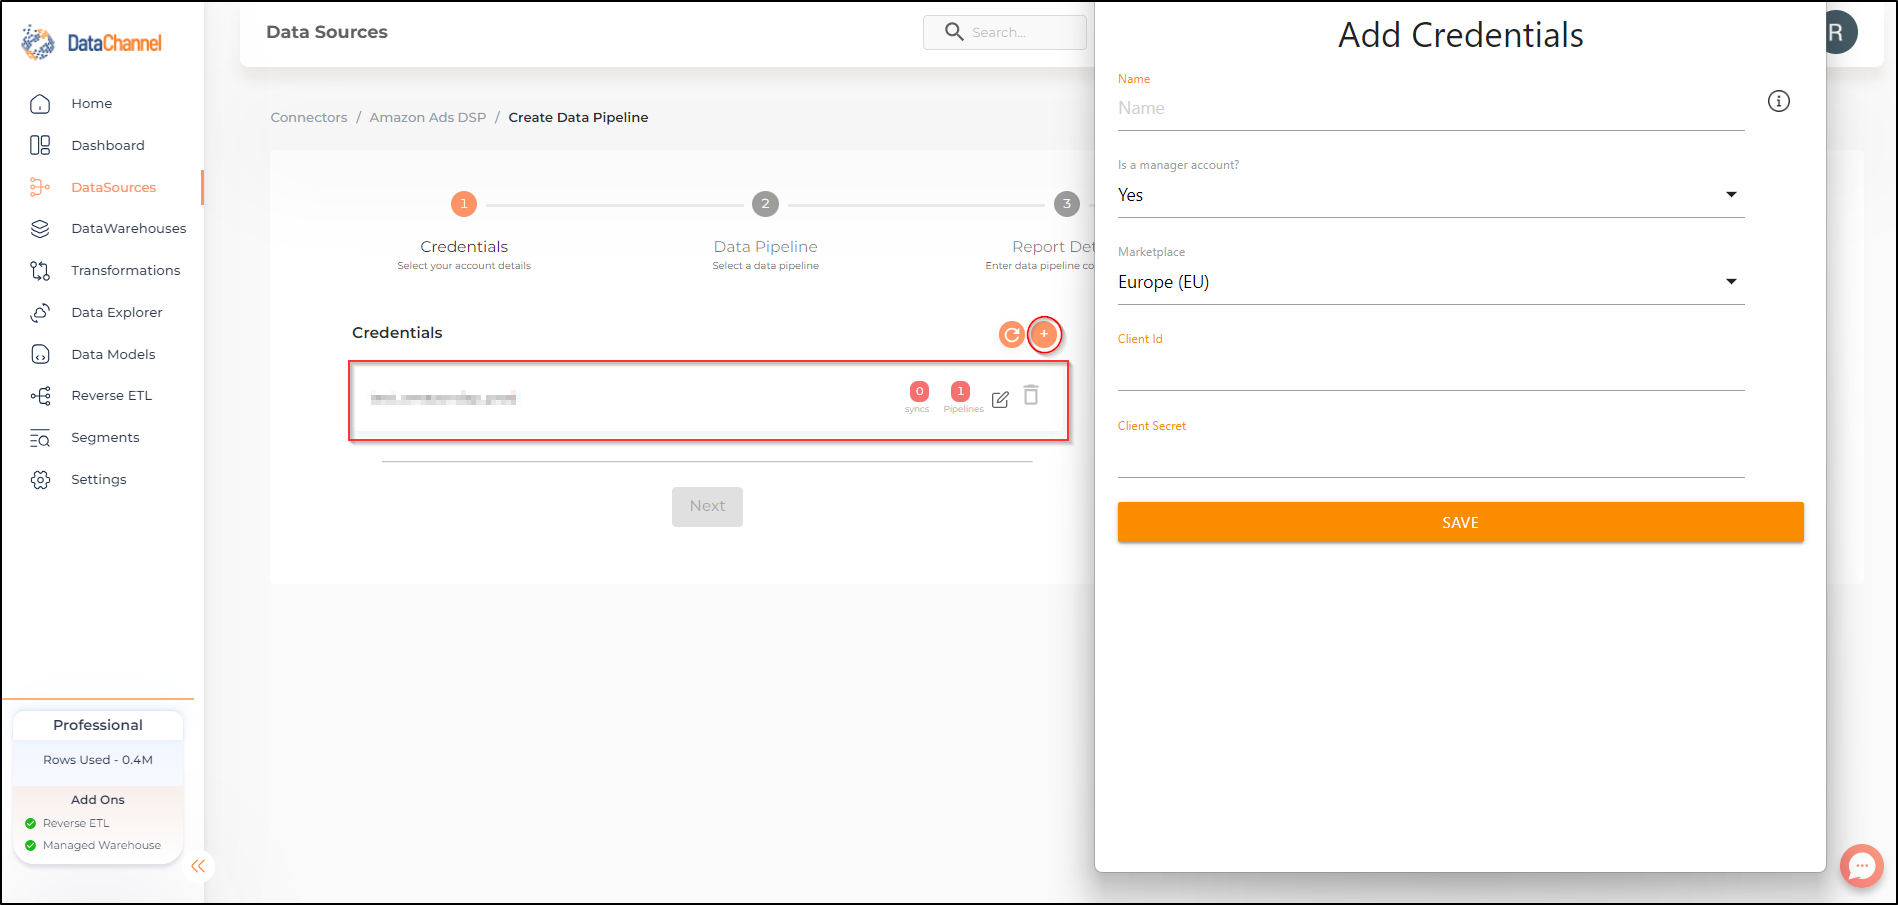
Task: Click the Professional plan label
Action: [x=98, y=725]
